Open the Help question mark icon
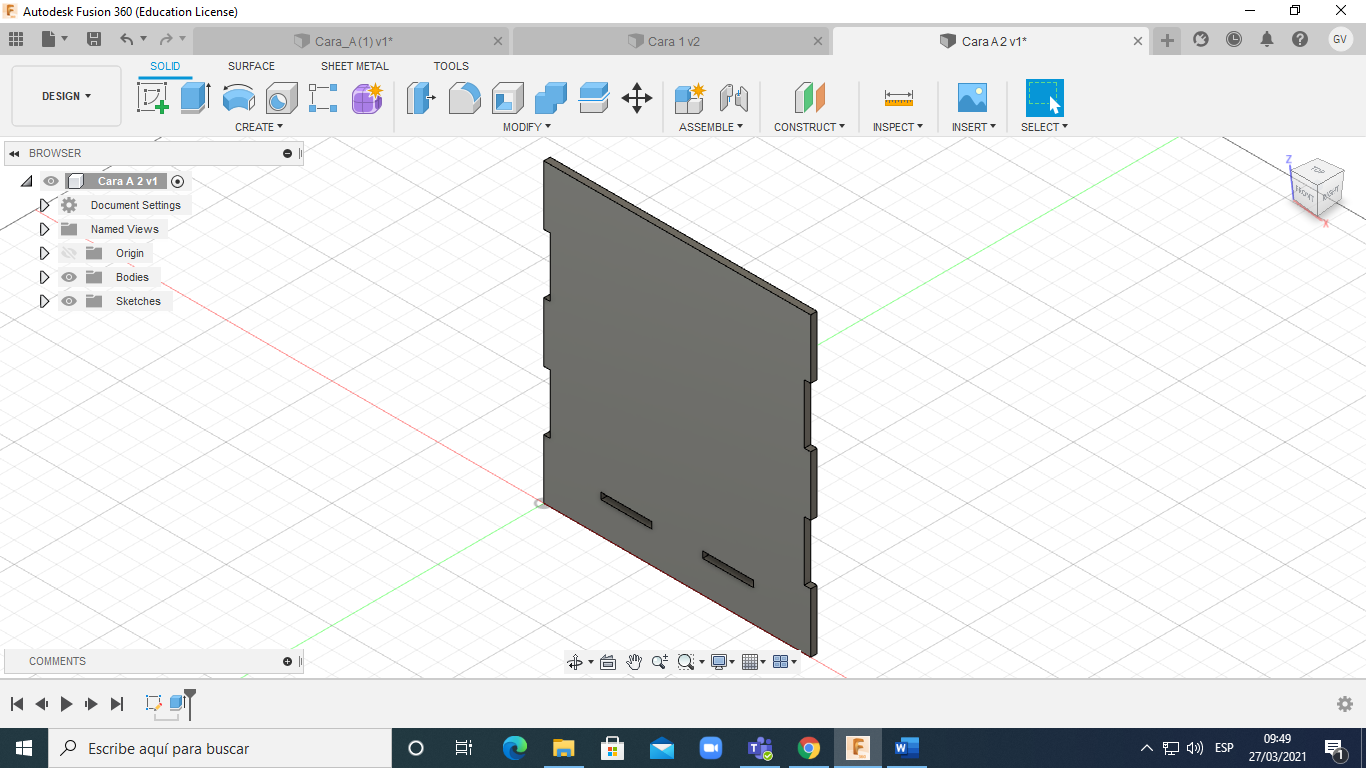The image size is (1366, 768). [x=1300, y=39]
